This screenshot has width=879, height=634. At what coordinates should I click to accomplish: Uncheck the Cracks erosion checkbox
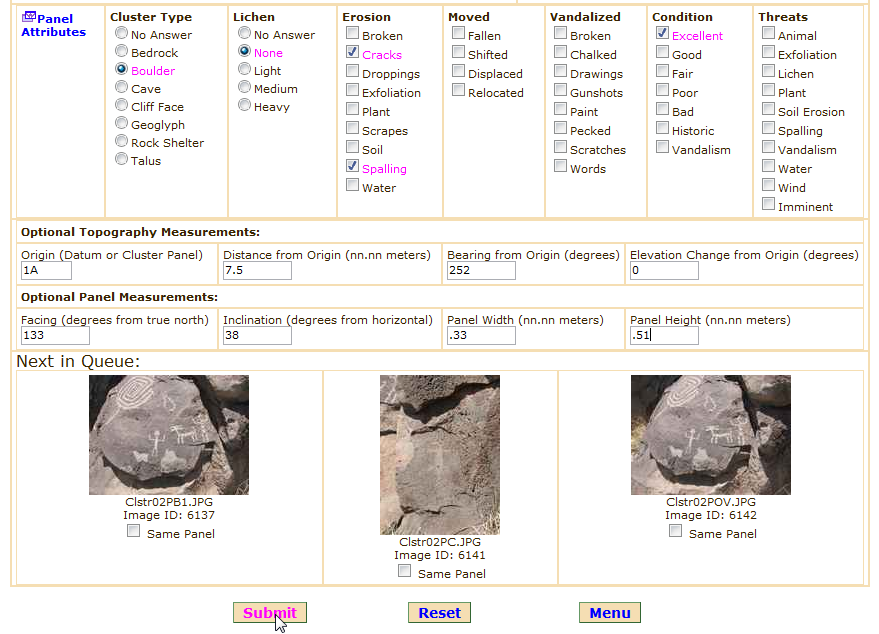tap(353, 52)
